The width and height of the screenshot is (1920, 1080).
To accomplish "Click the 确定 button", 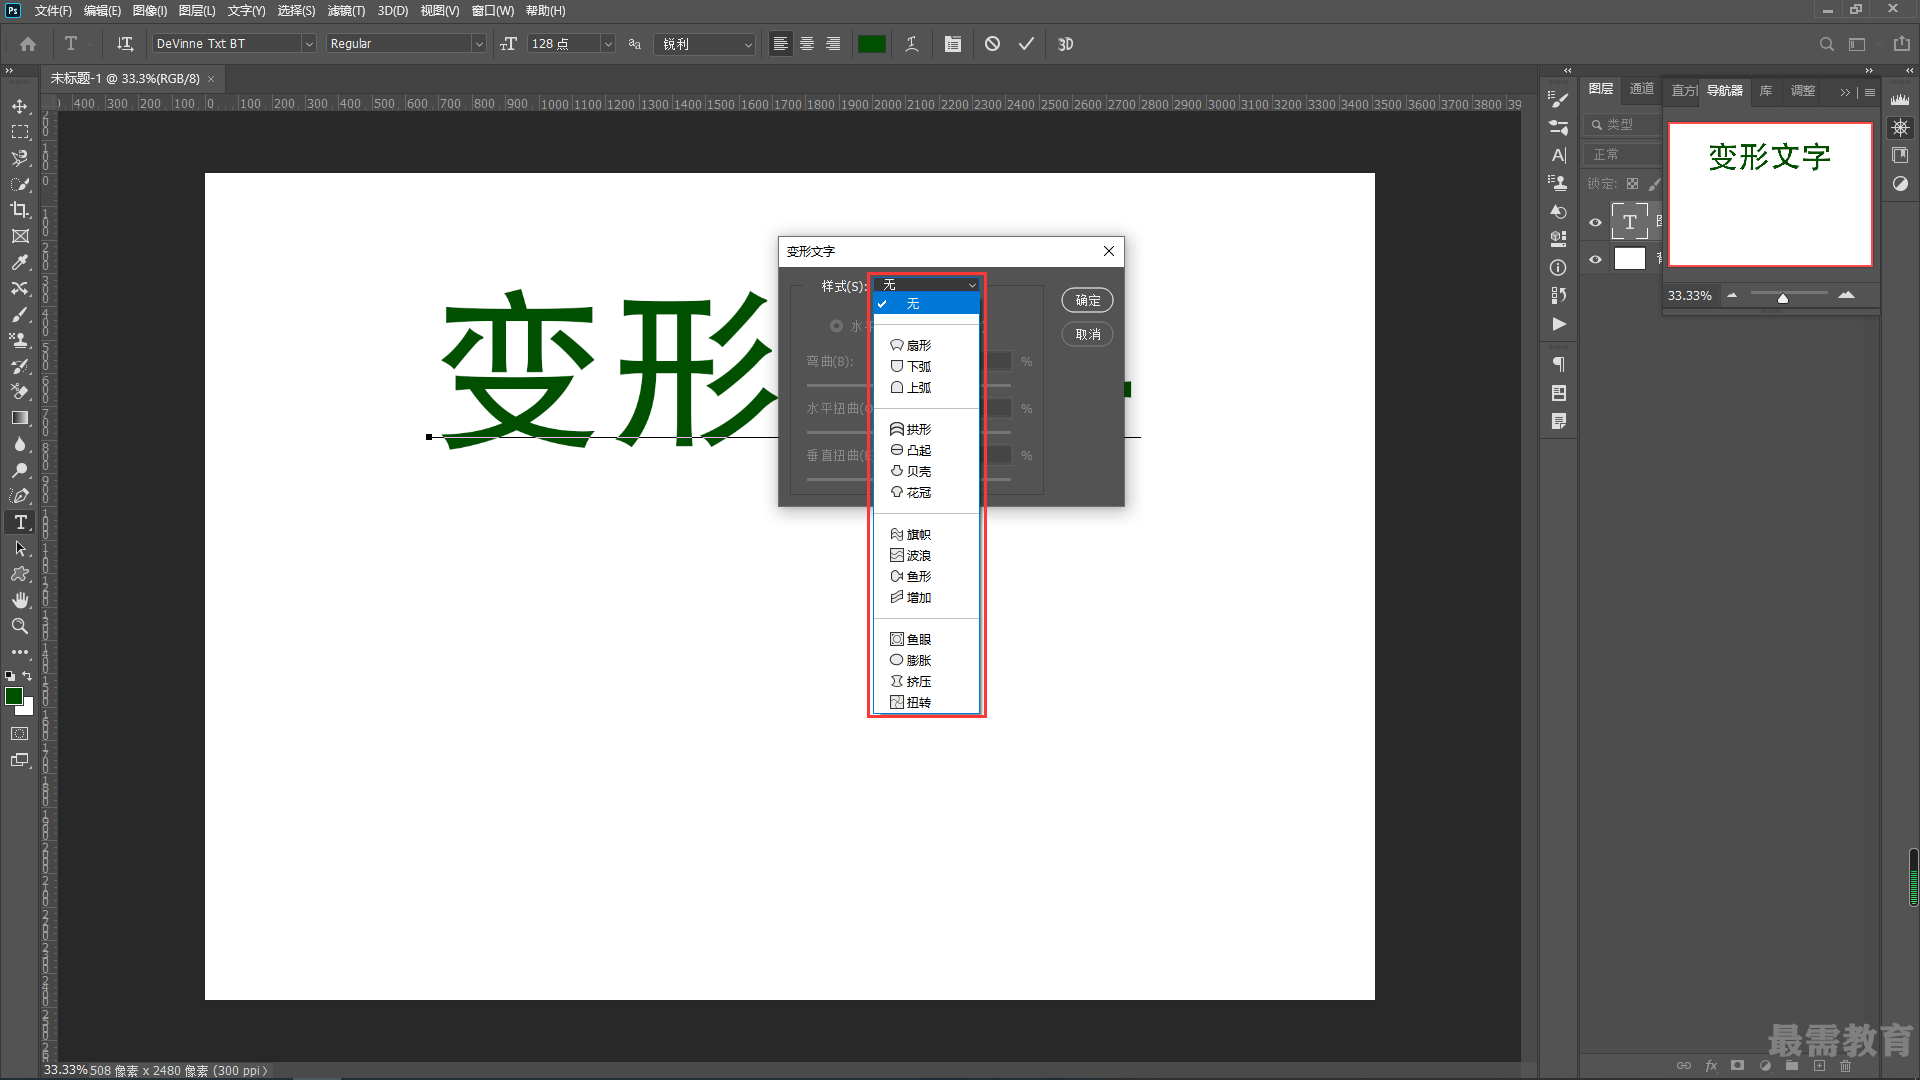I will click(1087, 300).
